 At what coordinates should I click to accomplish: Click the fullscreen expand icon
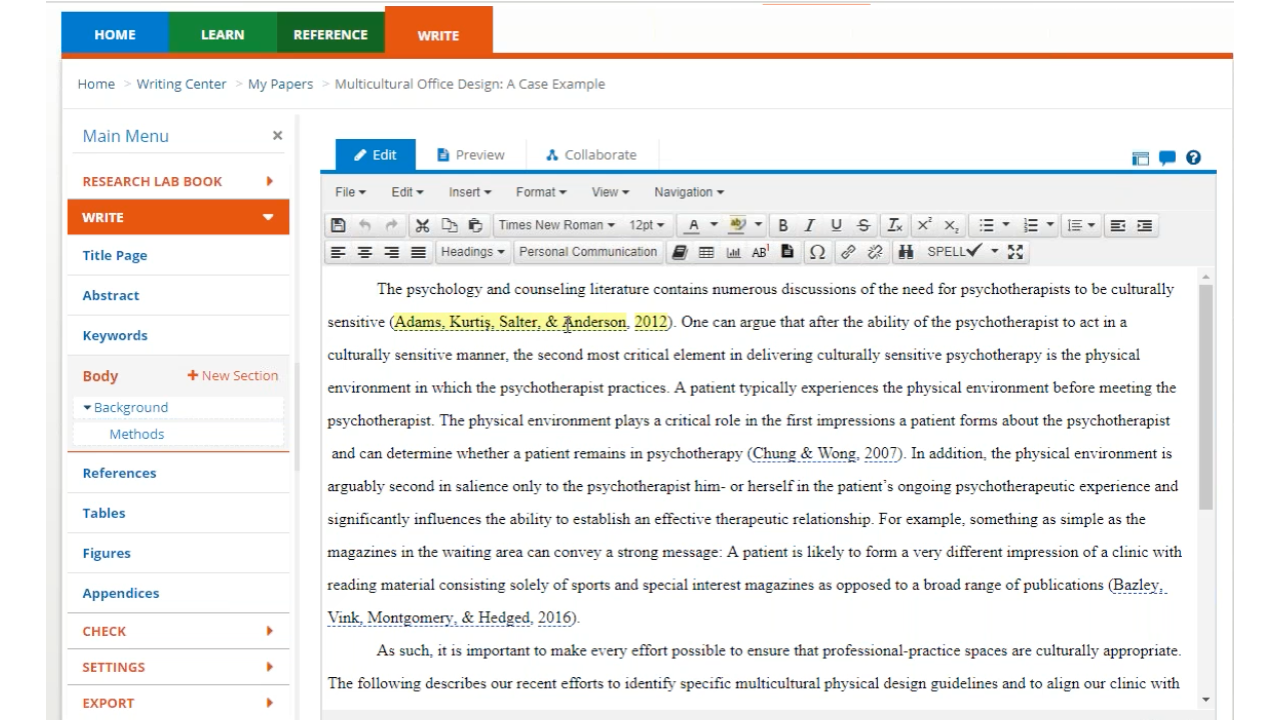1016,252
